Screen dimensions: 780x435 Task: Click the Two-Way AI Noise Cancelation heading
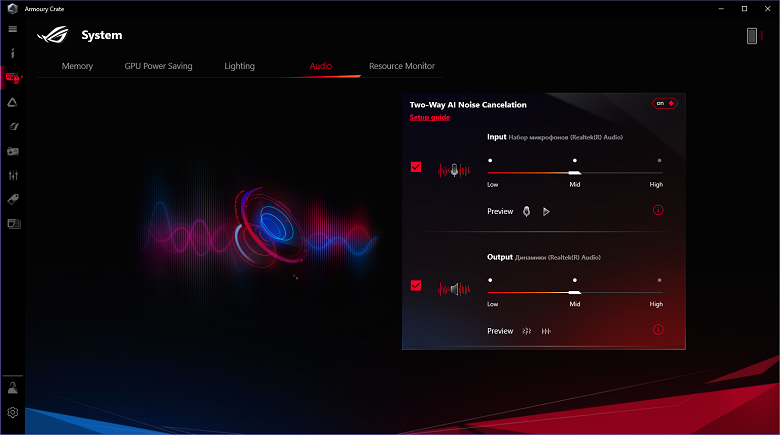tap(468, 105)
